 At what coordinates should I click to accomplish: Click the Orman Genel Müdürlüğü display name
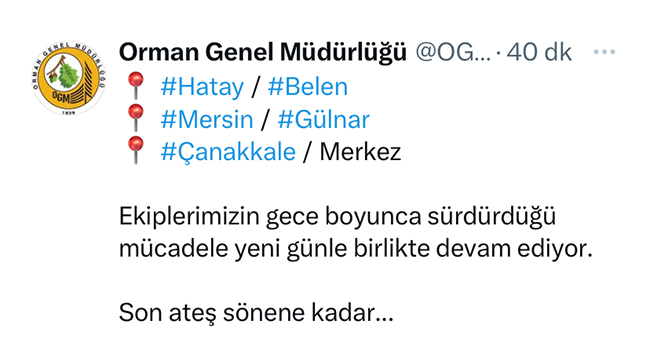[x=263, y=53]
